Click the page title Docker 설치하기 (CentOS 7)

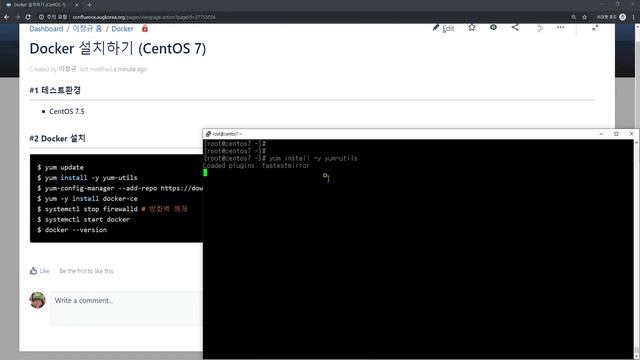118,48
